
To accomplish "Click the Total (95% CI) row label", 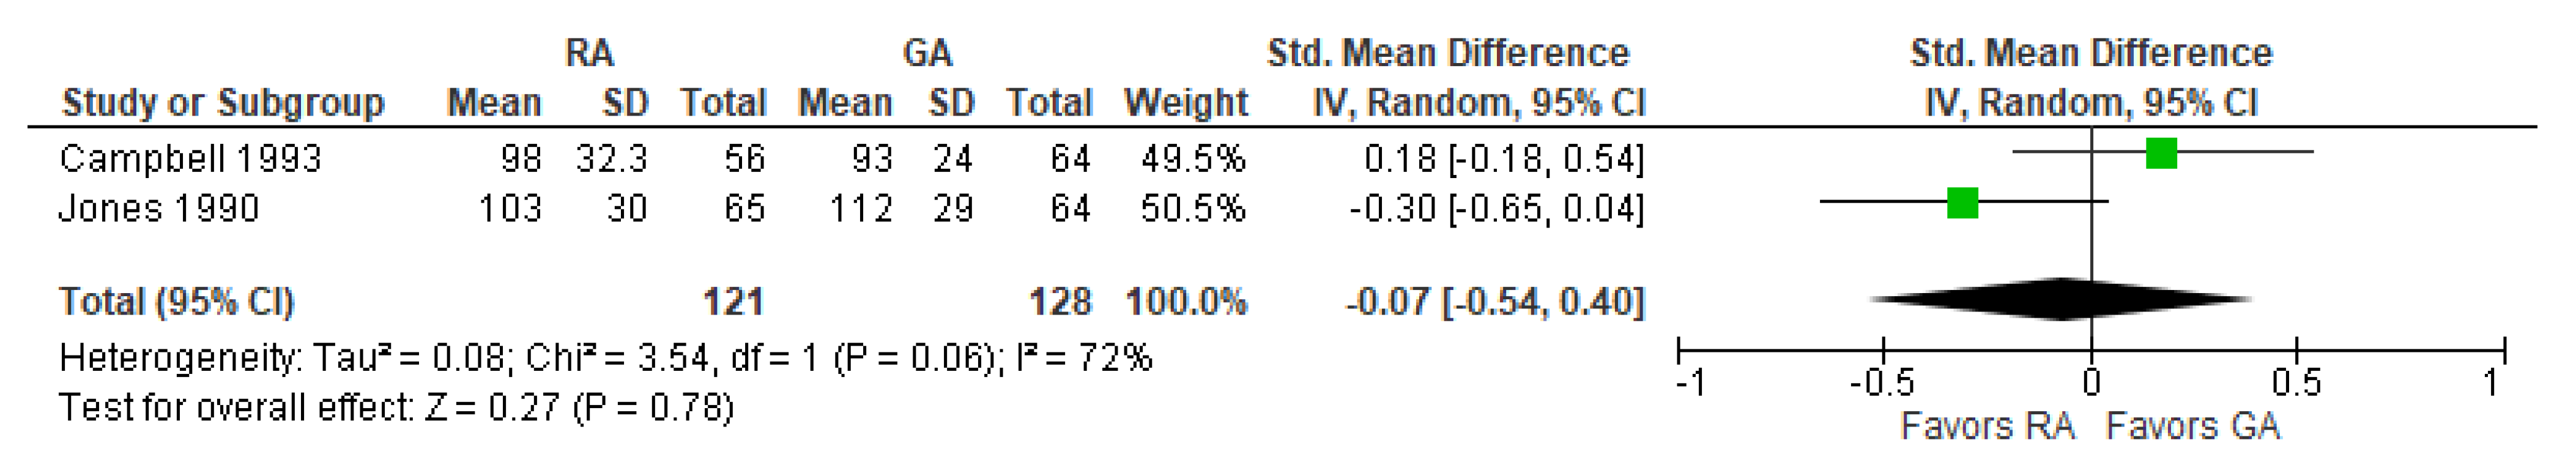I will (176, 301).
